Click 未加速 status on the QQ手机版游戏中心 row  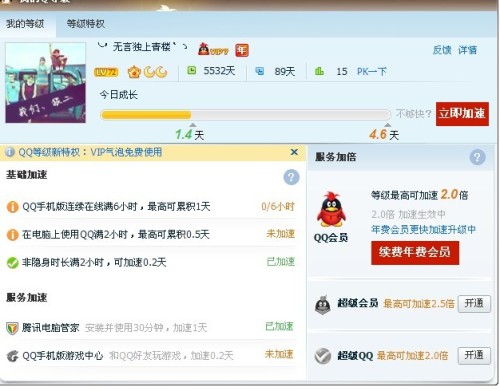[x=279, y=354]
